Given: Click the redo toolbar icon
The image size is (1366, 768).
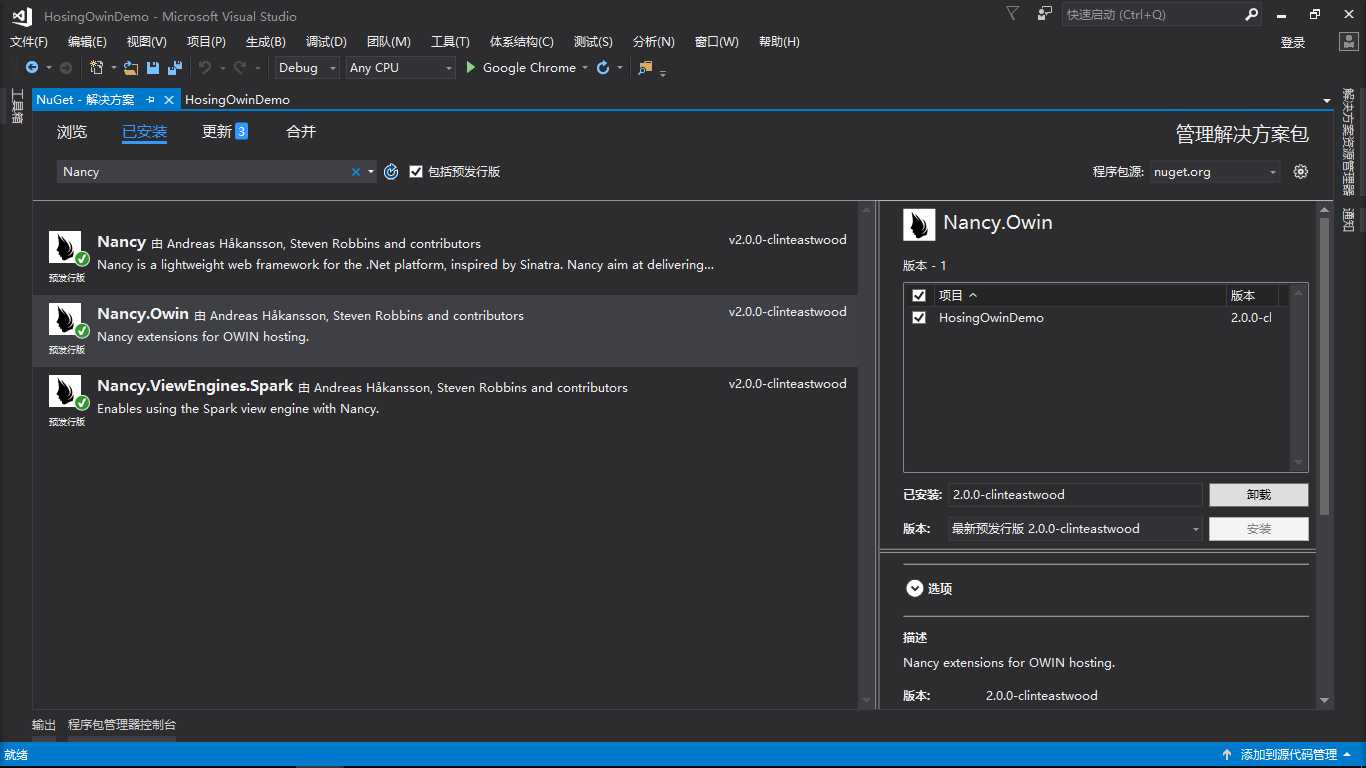Looking at the screenshot, I should (240, 67).
